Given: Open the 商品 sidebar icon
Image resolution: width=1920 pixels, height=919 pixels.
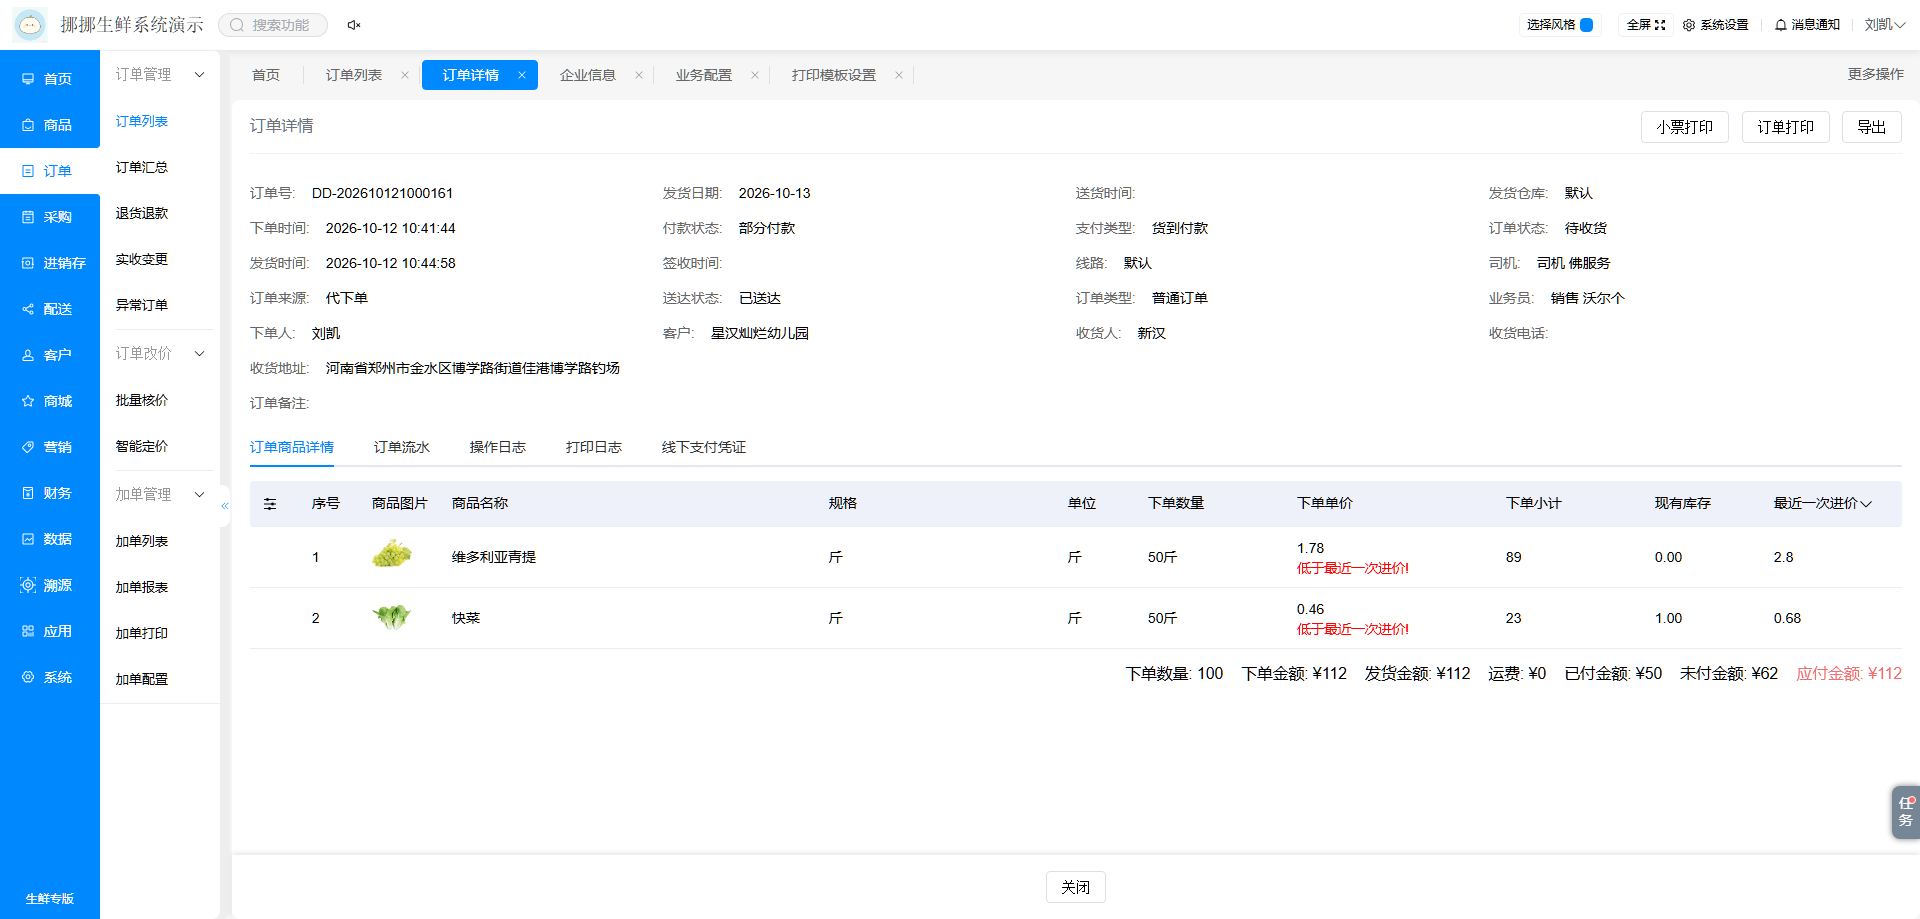Looking at the screenshot, I should point(28,125).
